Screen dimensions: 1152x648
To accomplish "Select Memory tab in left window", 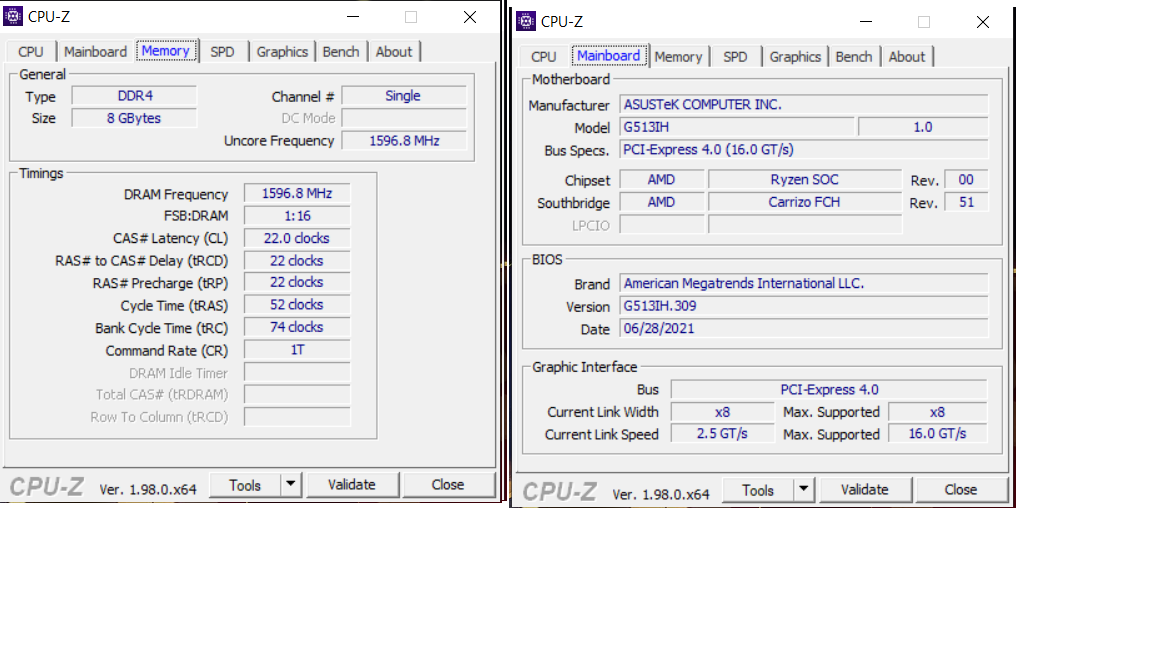I will click(x=166, y=51).
